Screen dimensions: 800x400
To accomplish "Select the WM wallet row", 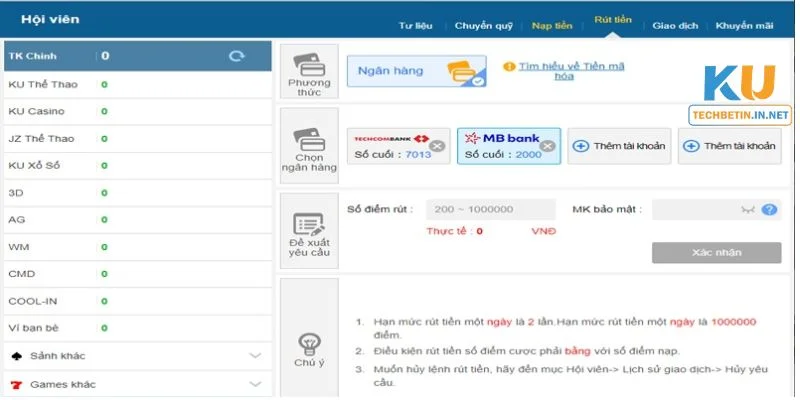I will pos(138,247).
